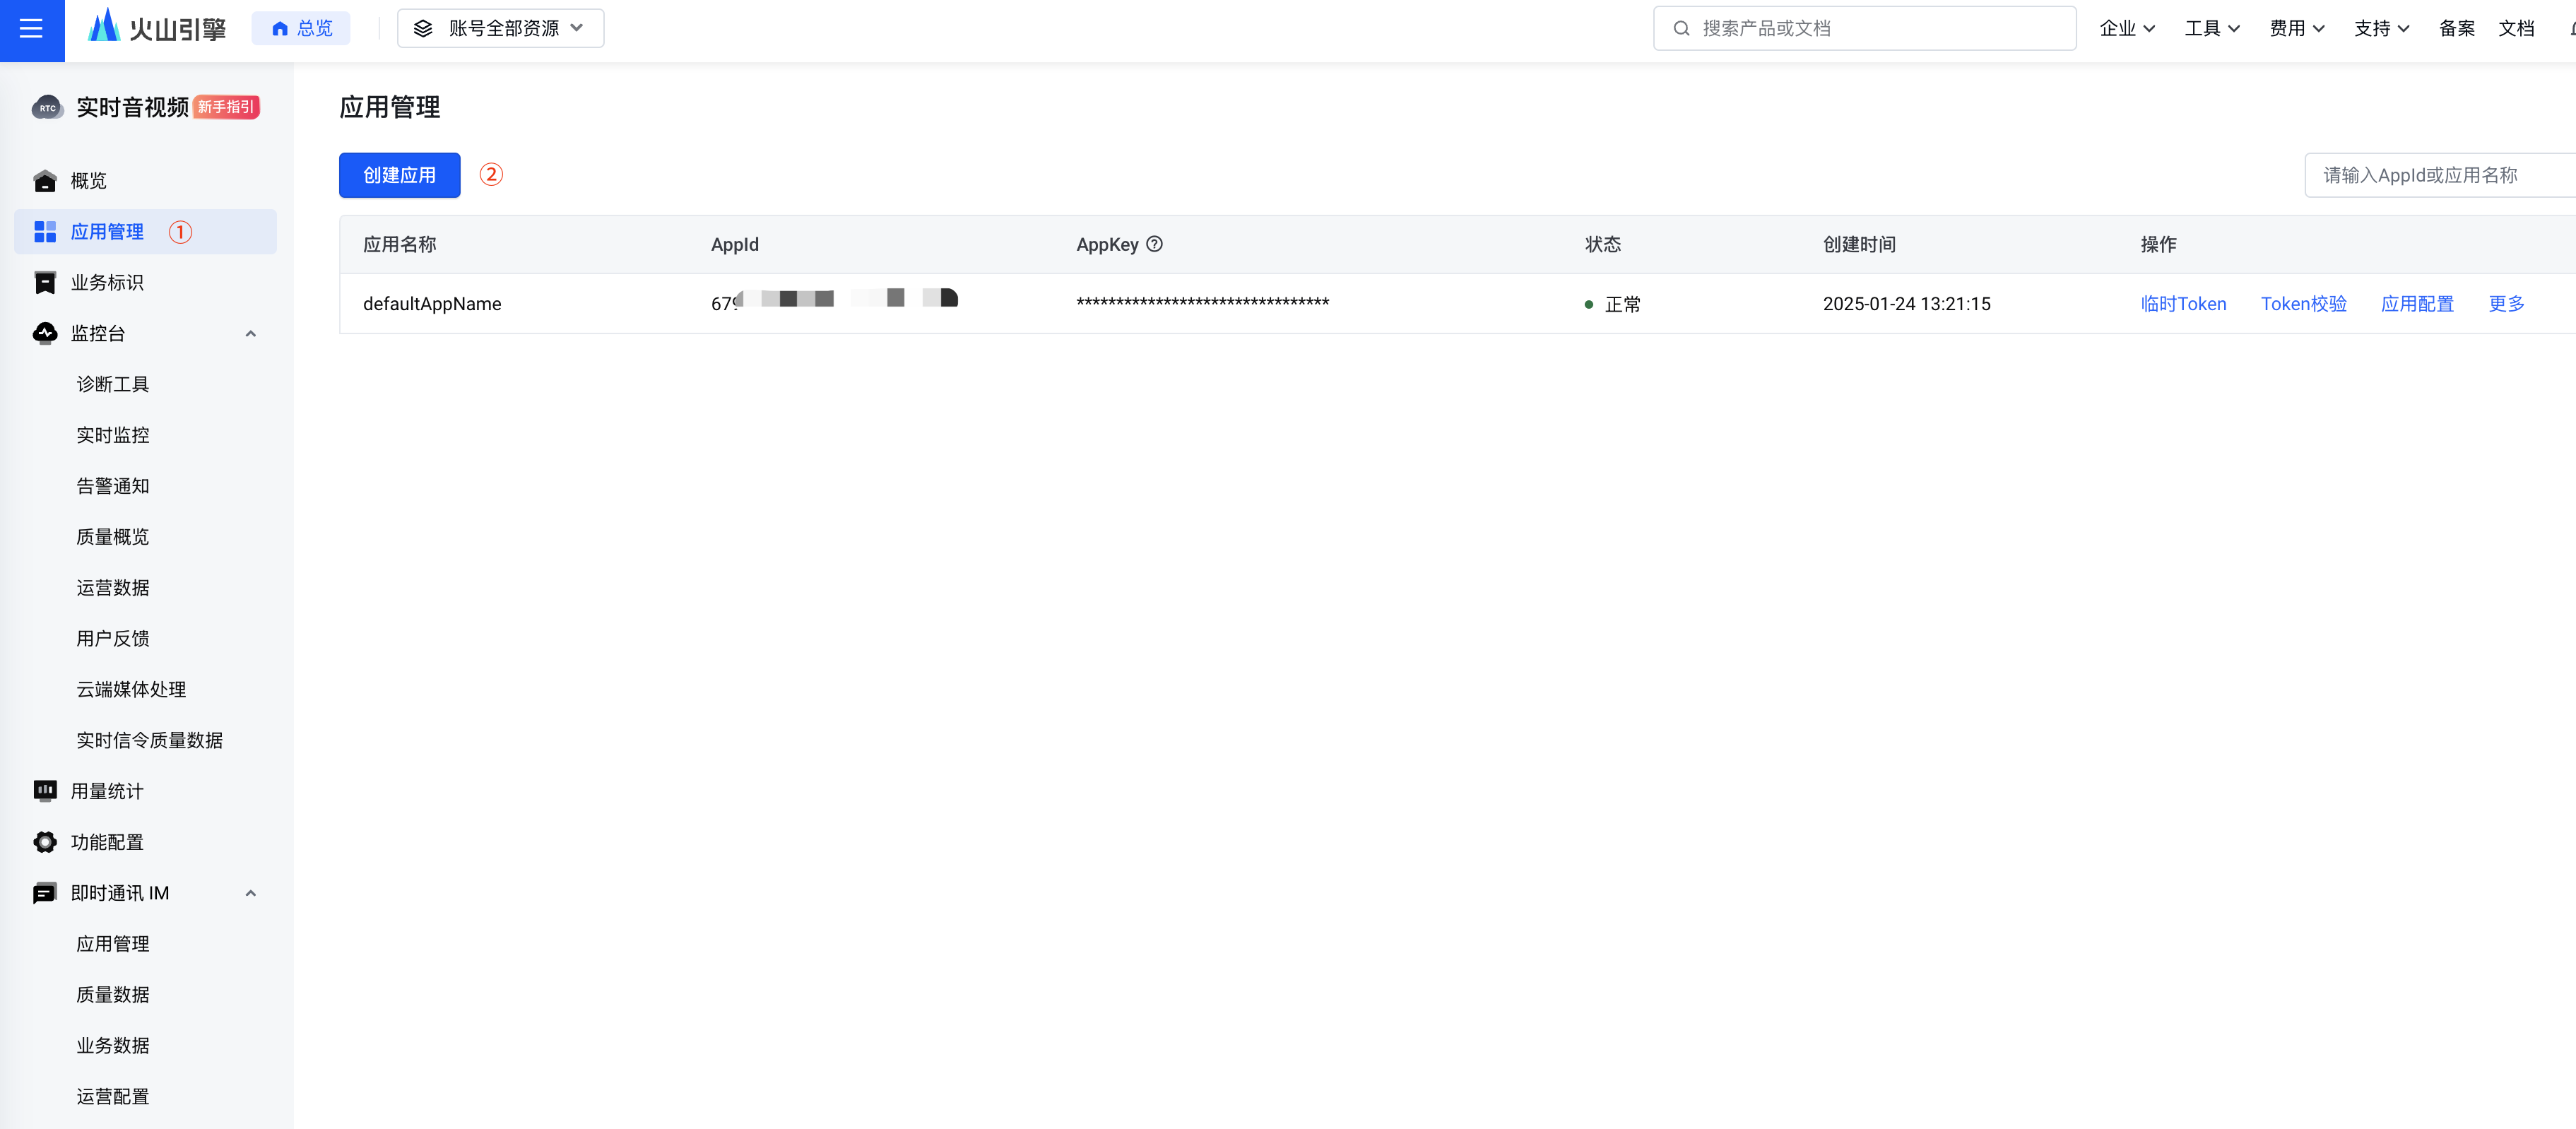Viewport: 2576px width, 1129px height.
Task: Click the 用量统计 chart icon
Action: point(45,791)
